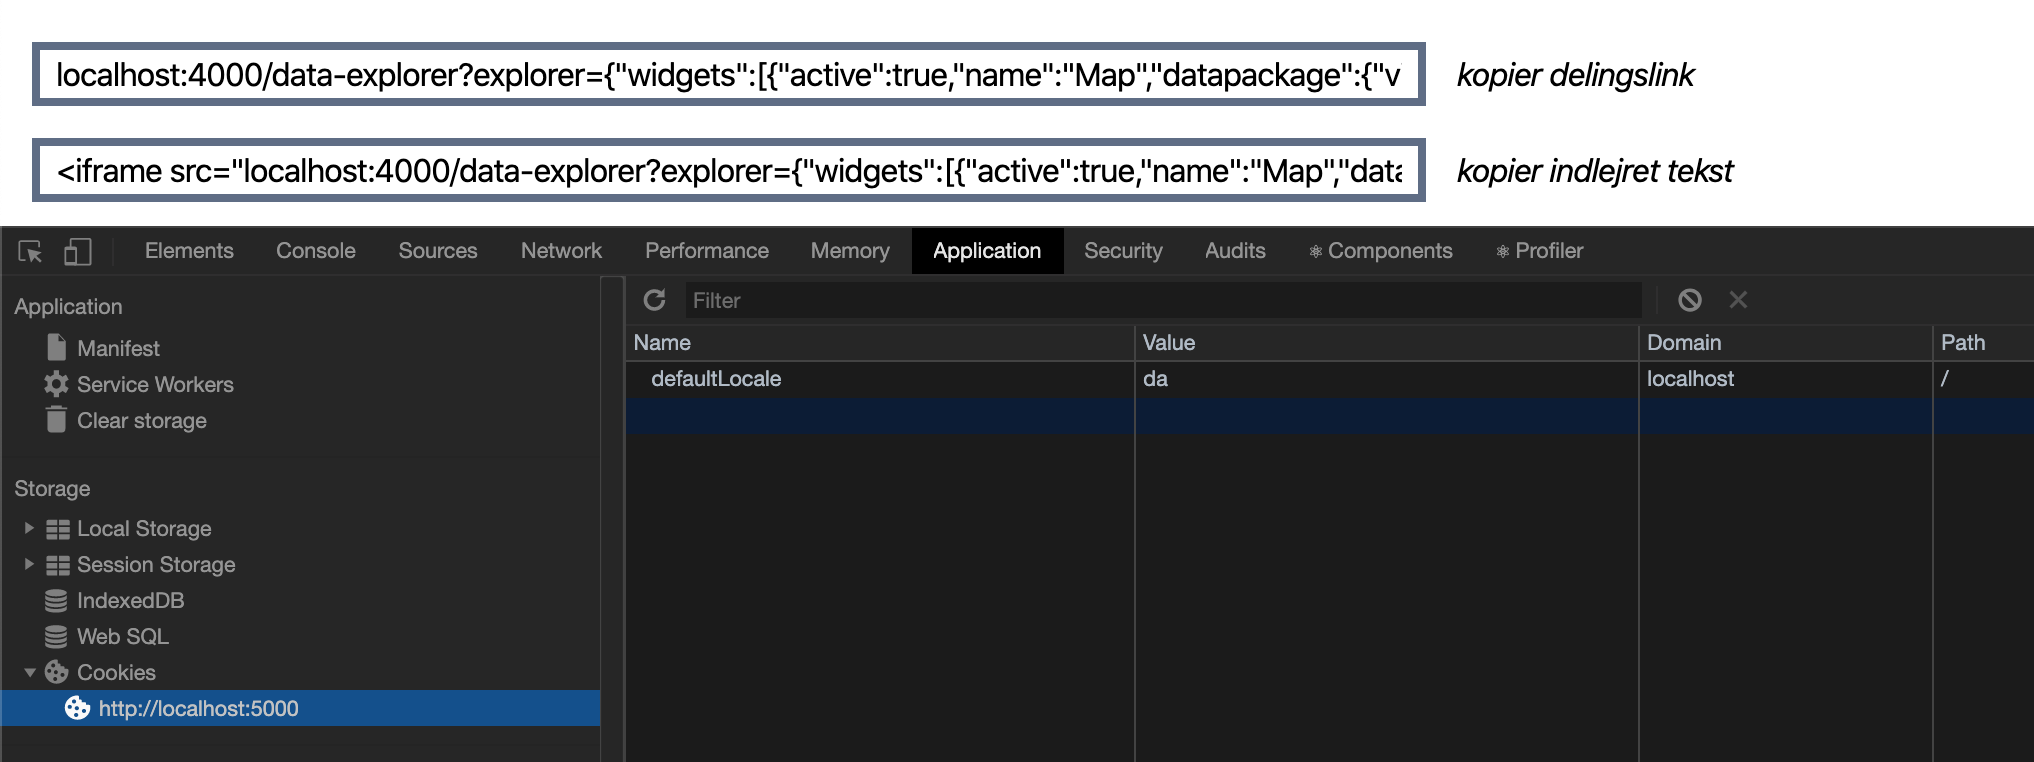
Task: Switch to the Network tab
Action: [x=561, y=251]
